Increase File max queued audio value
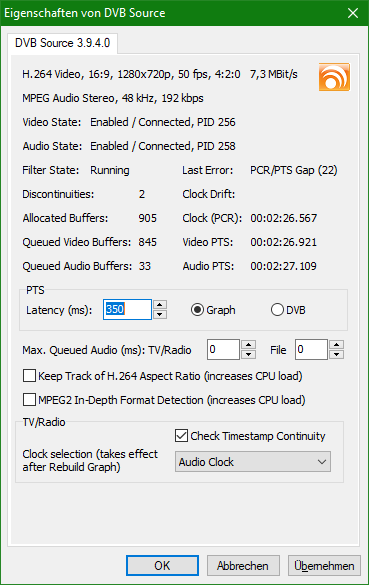The image size is (369, 585). 337,344
